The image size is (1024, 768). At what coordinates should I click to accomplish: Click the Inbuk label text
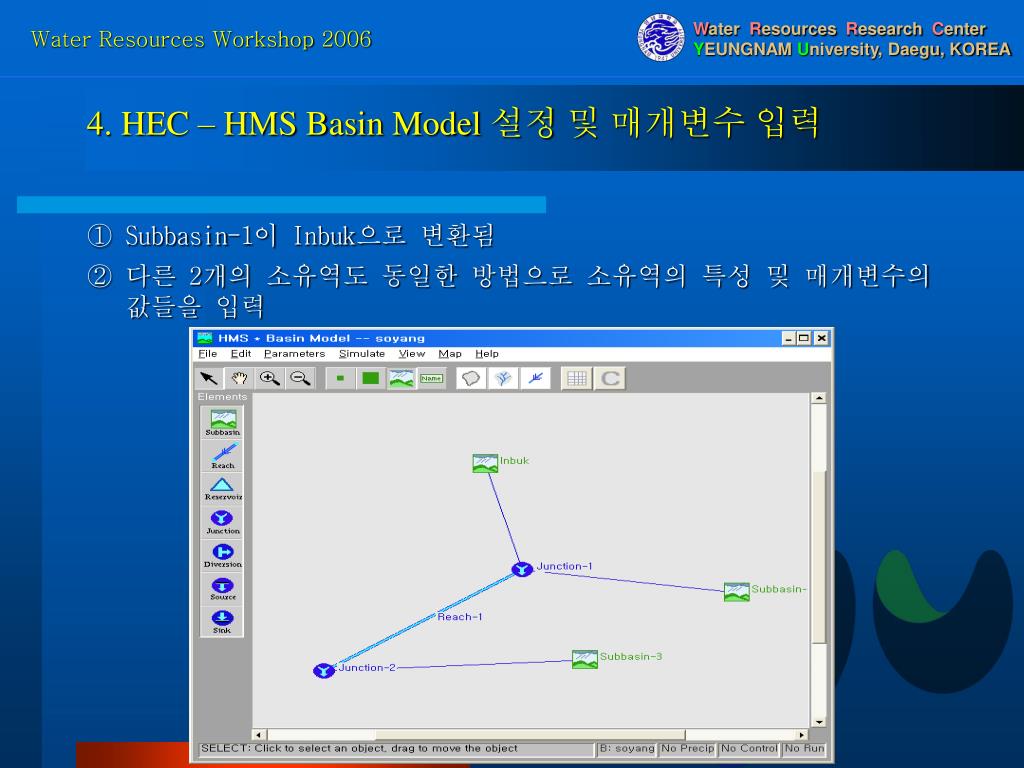(514, 460)
